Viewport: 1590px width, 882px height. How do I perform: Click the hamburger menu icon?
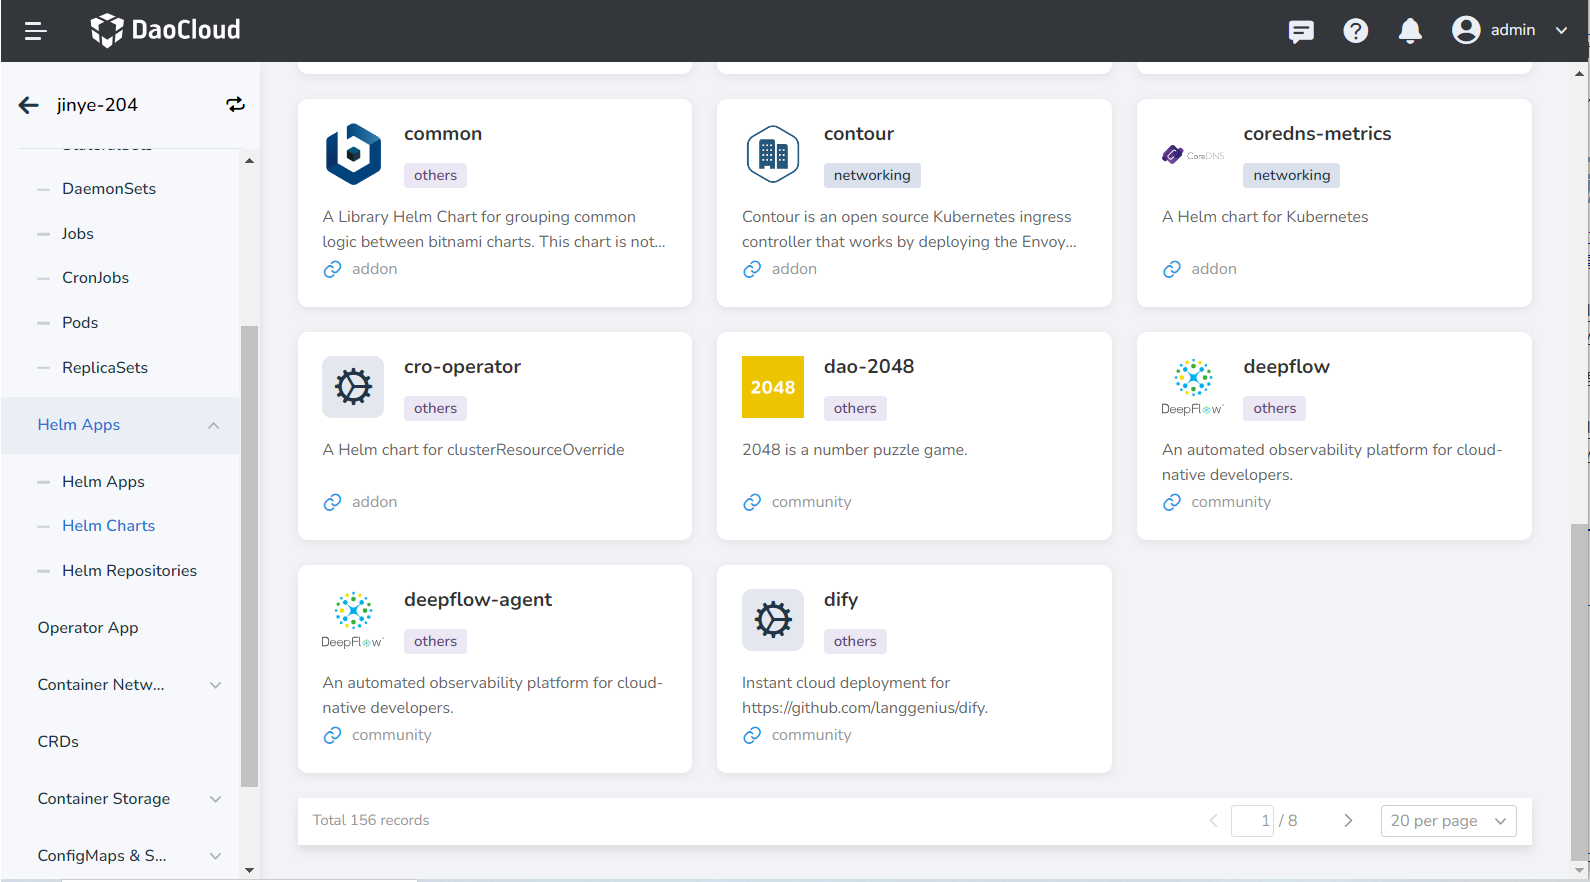click(35, 31)
